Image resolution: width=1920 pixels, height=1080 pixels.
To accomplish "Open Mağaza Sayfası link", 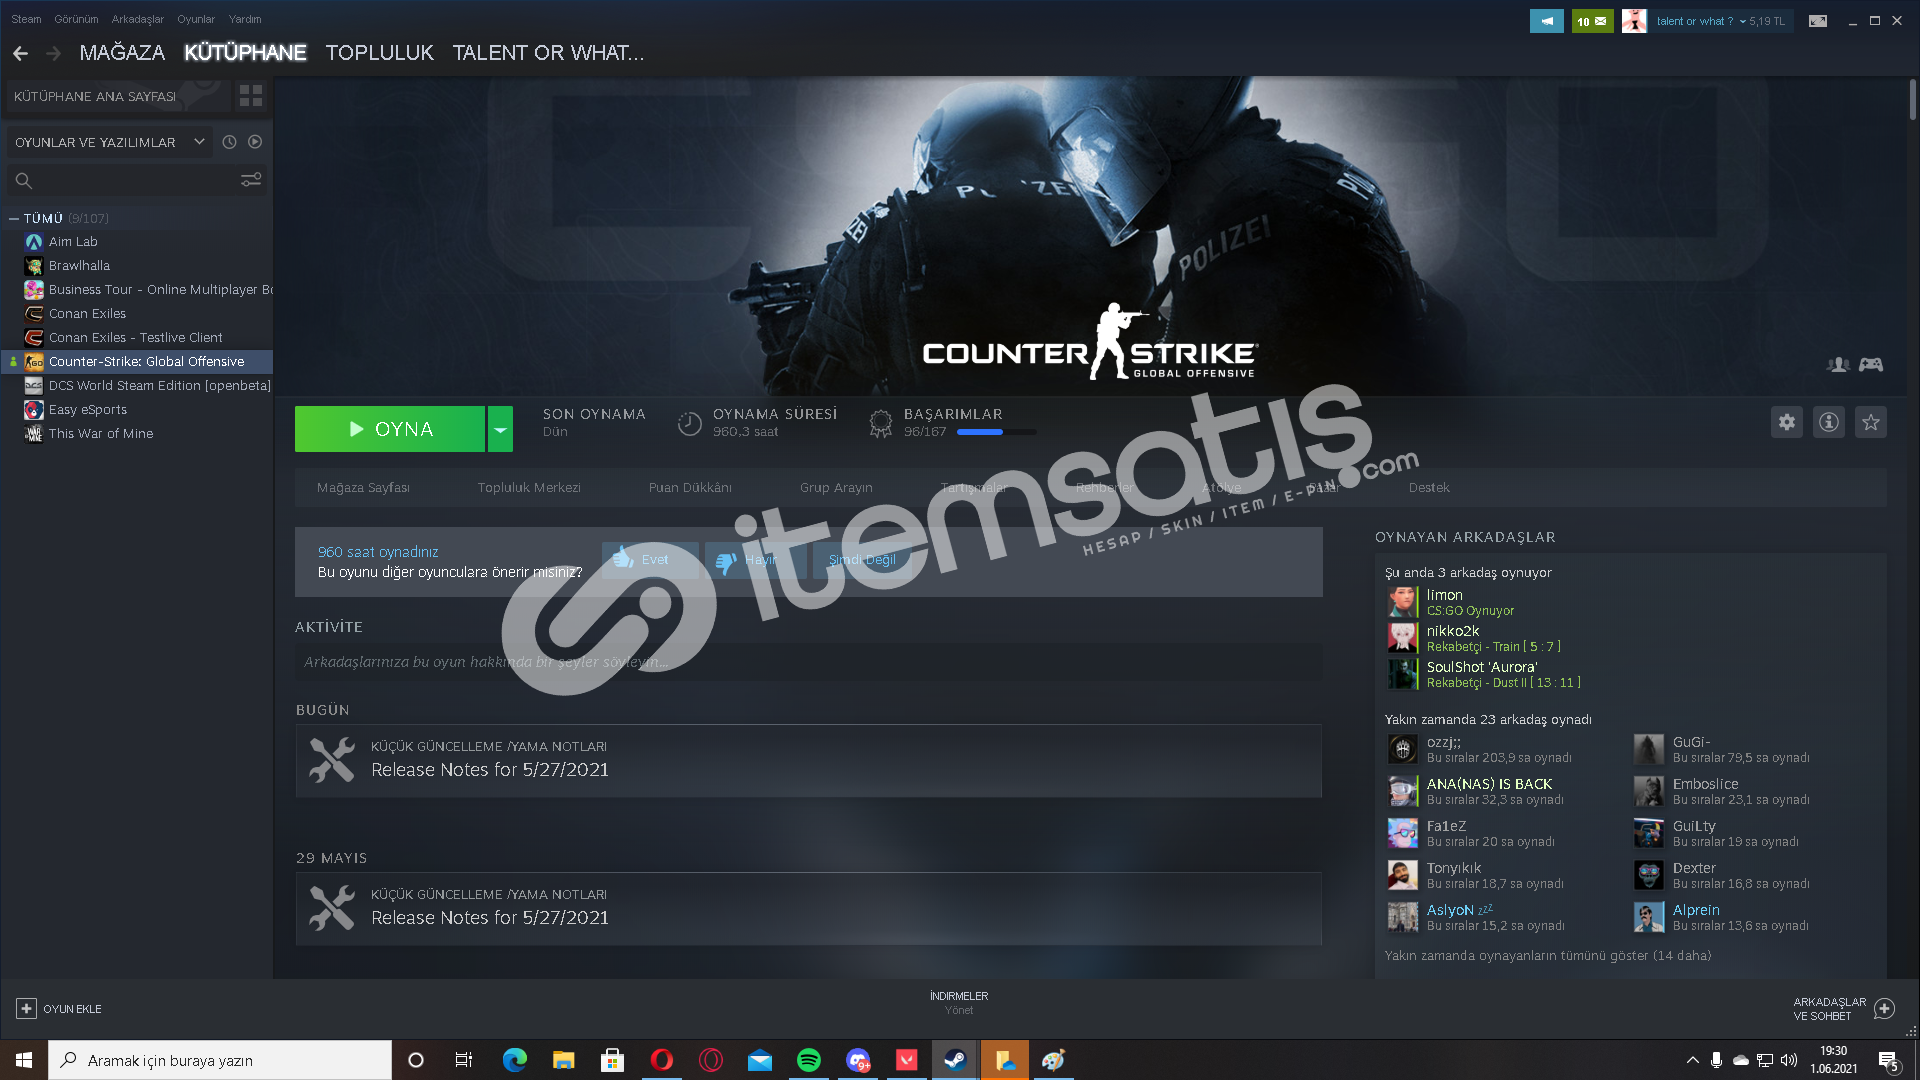I will point(363,488).
